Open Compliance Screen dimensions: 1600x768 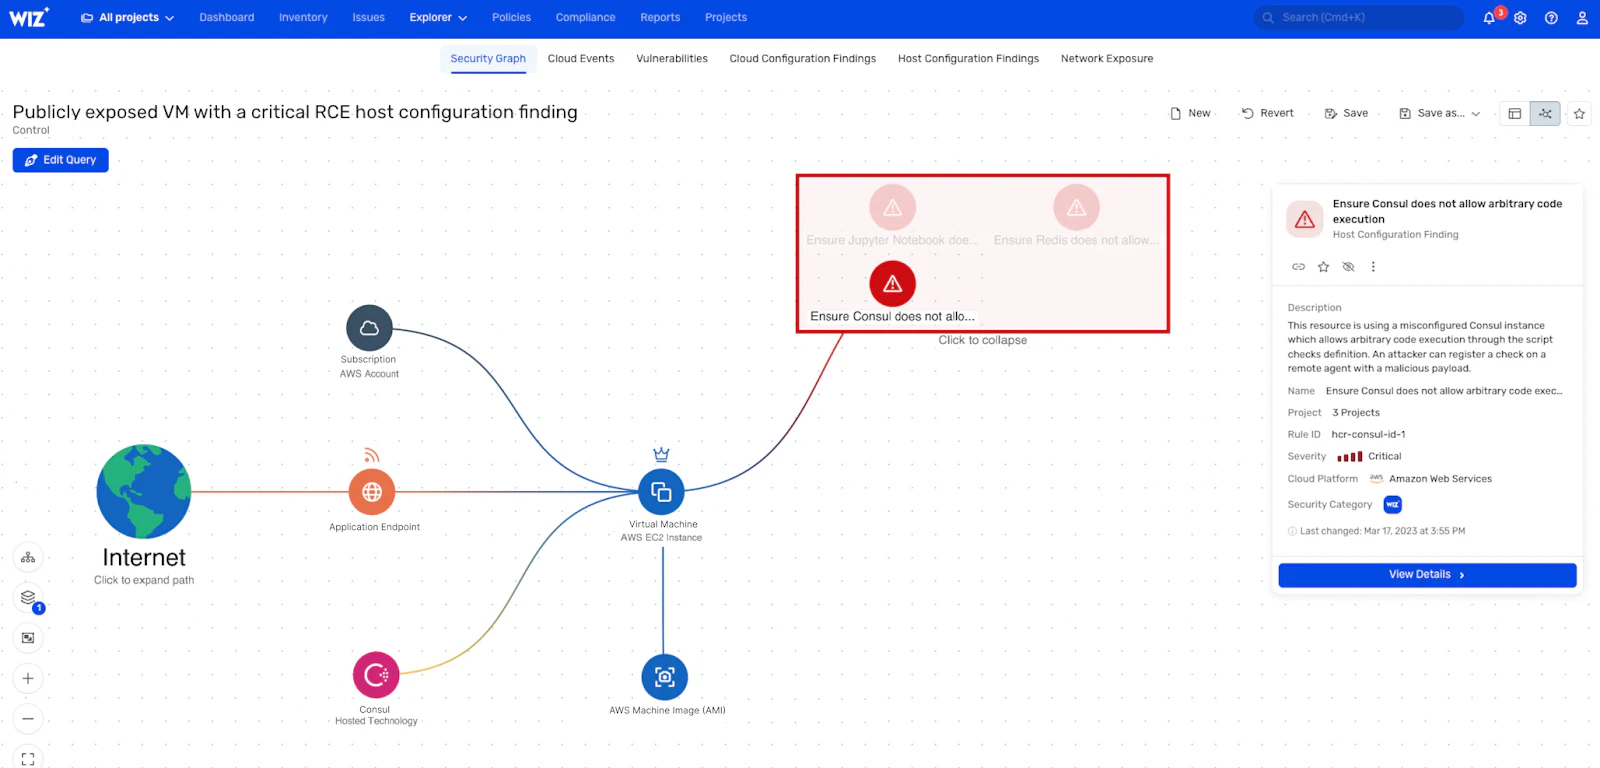click(585, 18)
